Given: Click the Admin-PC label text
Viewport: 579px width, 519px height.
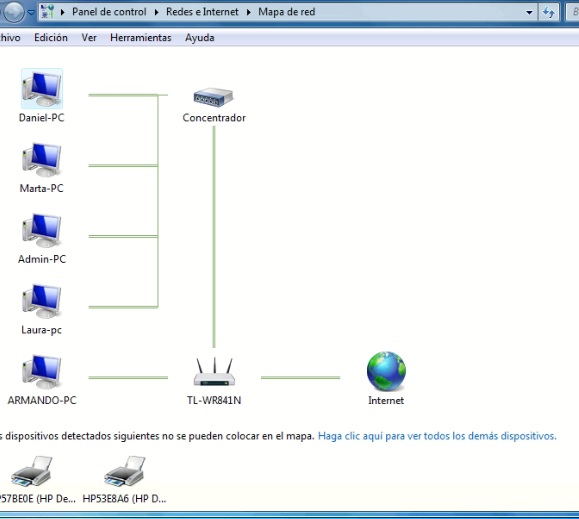Looking at the screenshot, I should [x=42, y=259].
